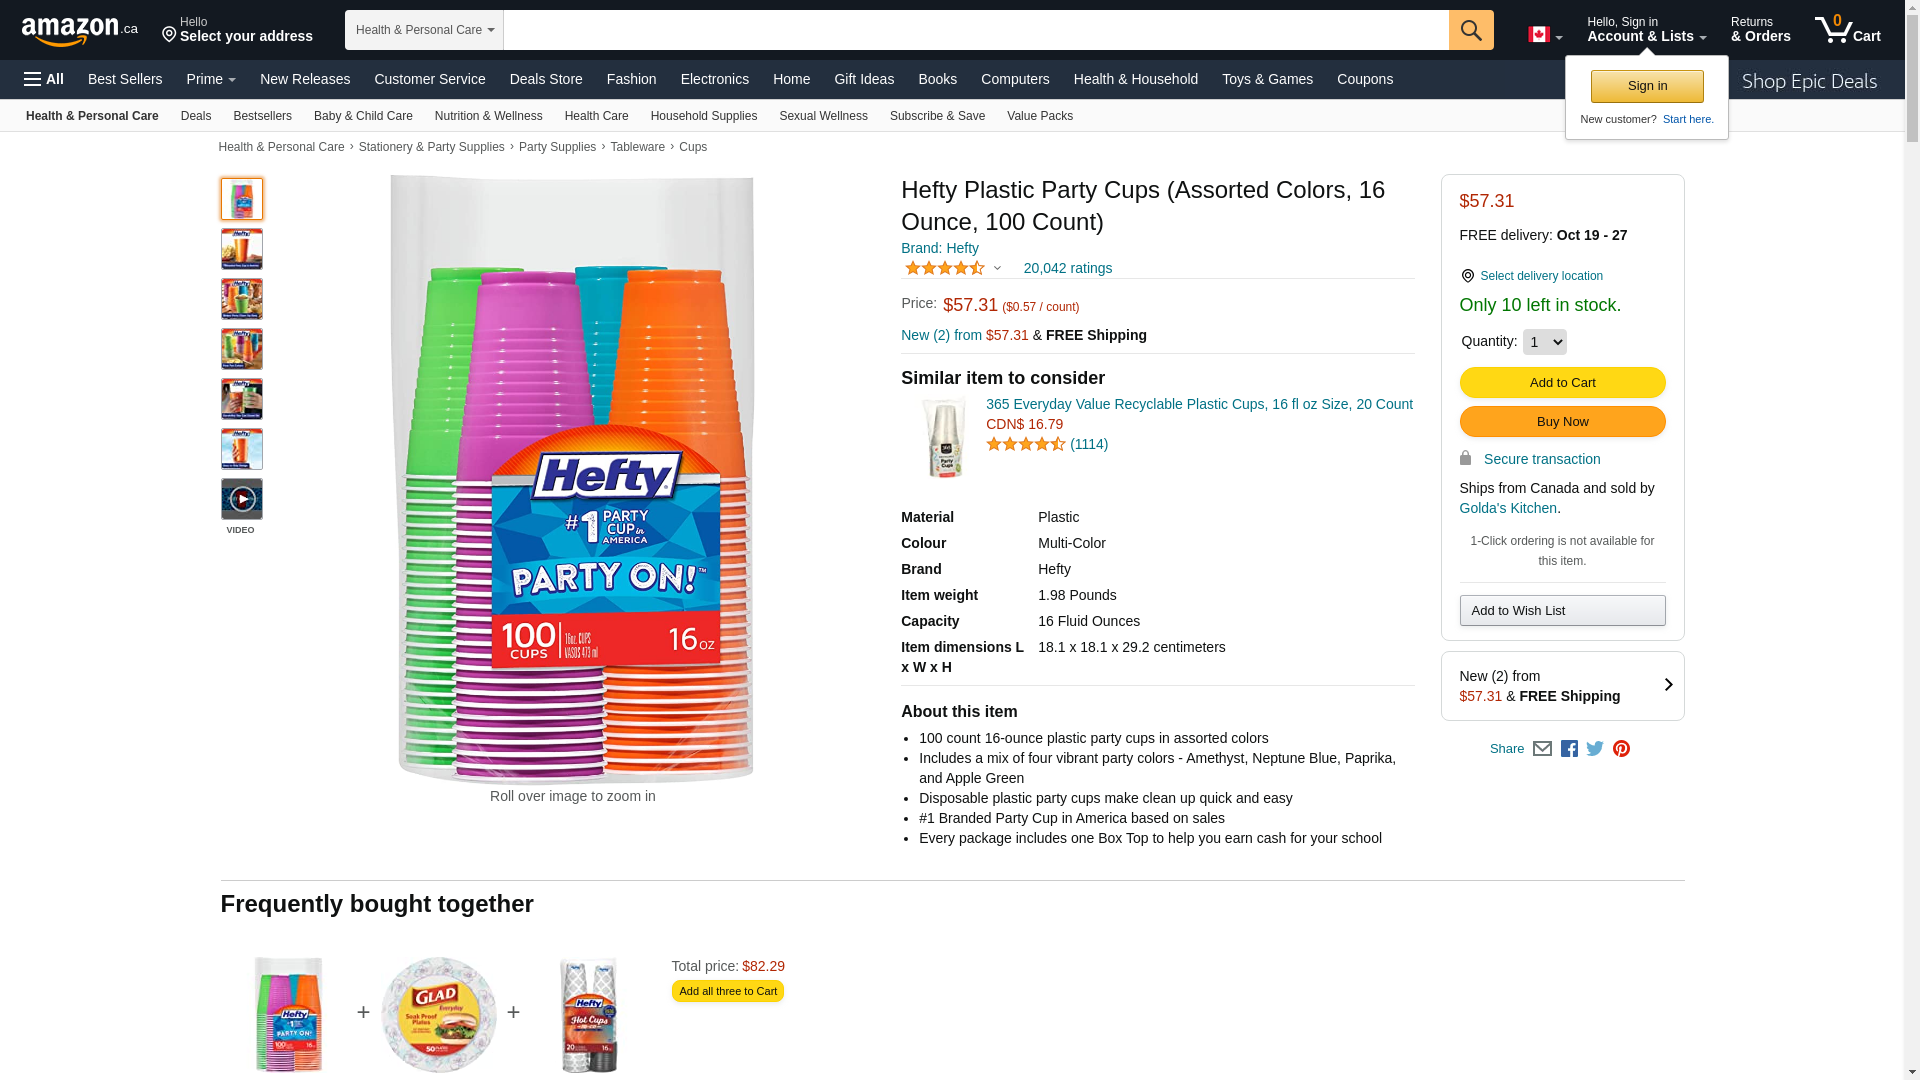Screen dimensions: 1920x1080
Task: Play the product video thumbnail
Action: coord(242,499)
